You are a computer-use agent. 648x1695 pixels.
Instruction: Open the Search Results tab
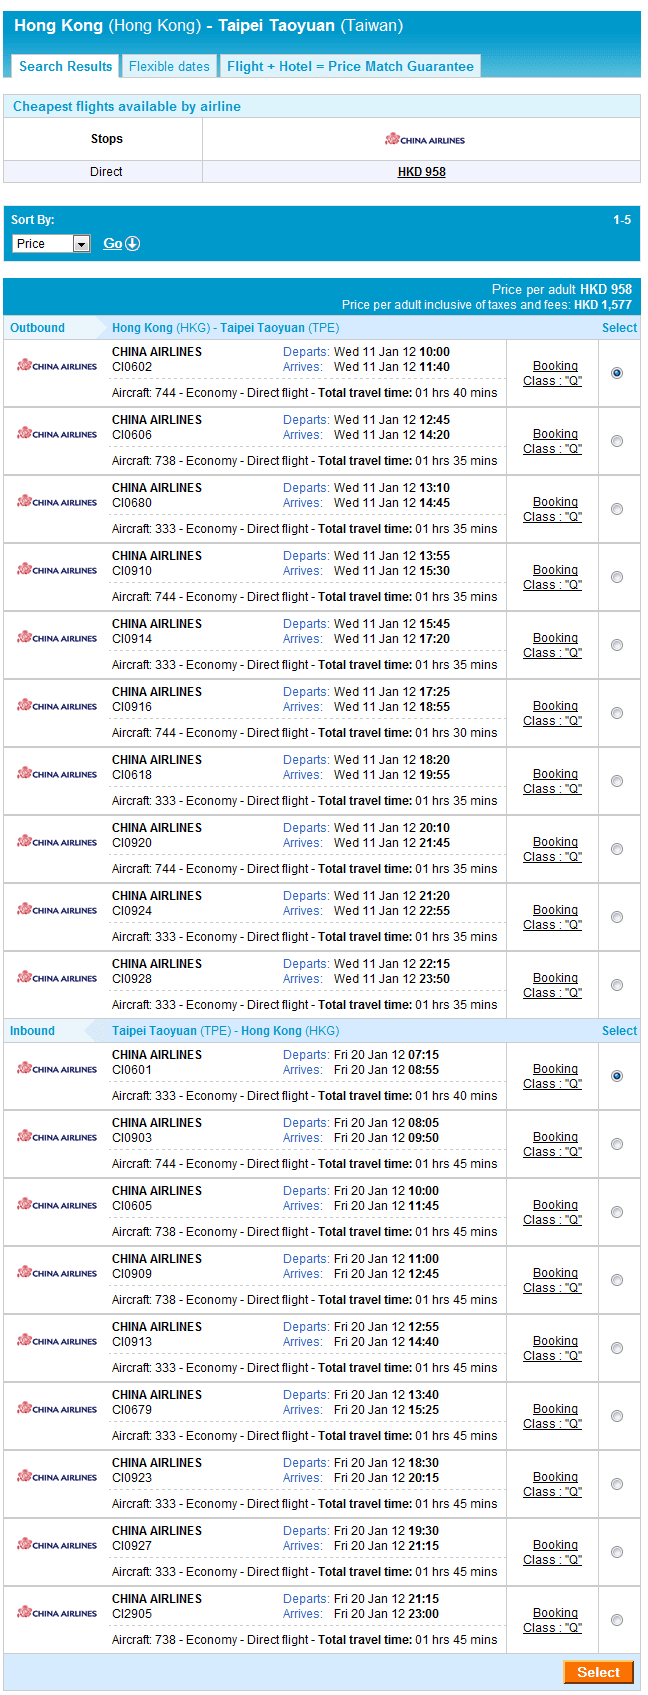pyautogui.click(x=66, y=67)
